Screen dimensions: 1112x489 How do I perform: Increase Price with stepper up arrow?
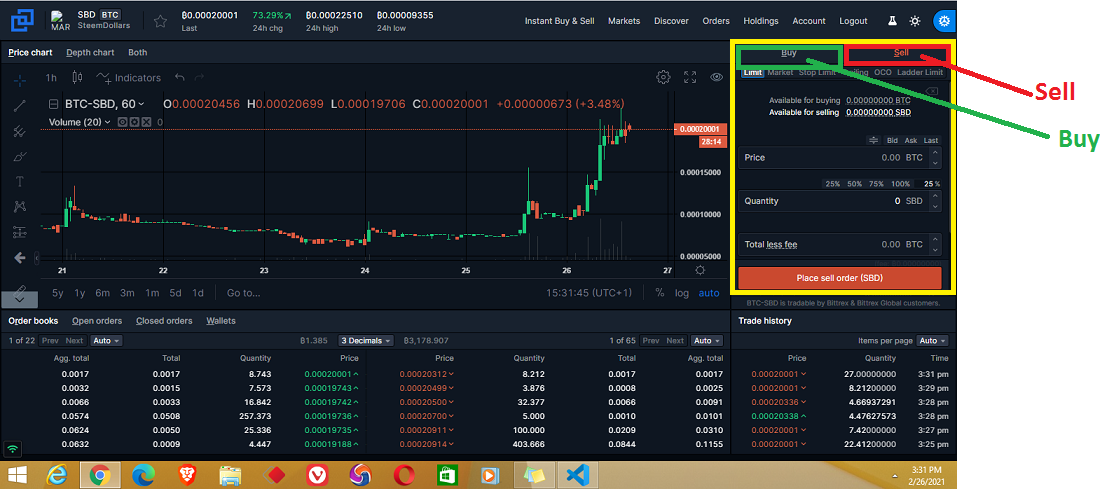click(935, 152)
